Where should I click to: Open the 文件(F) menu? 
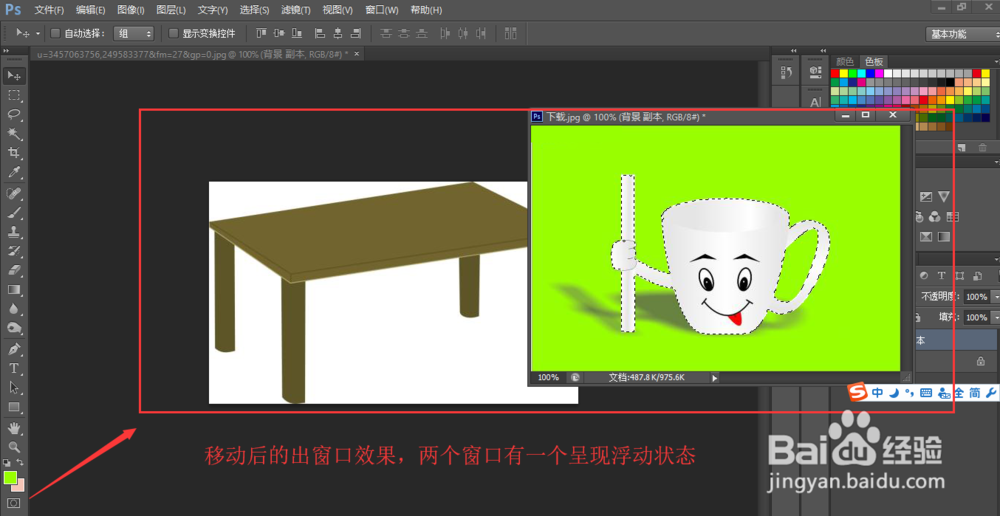click(x=49, y=10)
